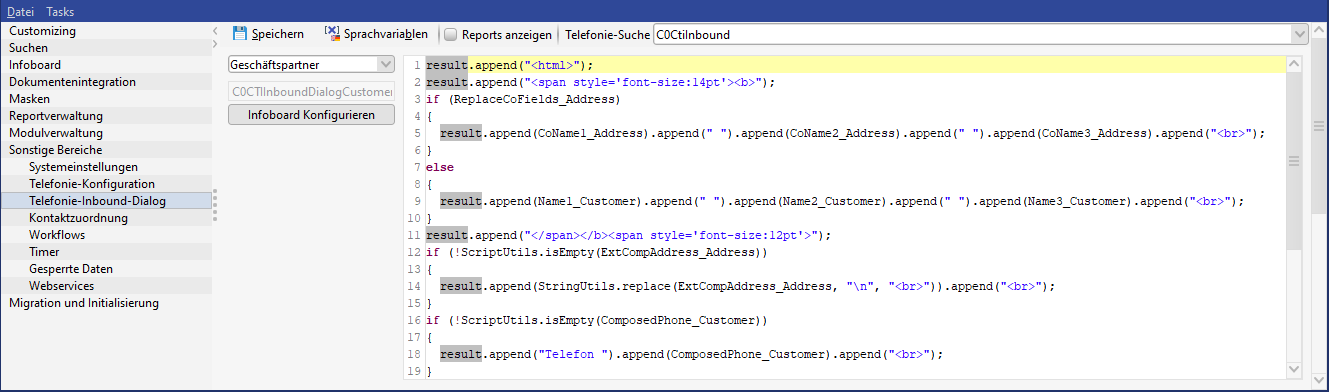Screen dimensions: 1329x392
Task: Open Gesperrte Daten sub-item
Action: tap(71, 269)
